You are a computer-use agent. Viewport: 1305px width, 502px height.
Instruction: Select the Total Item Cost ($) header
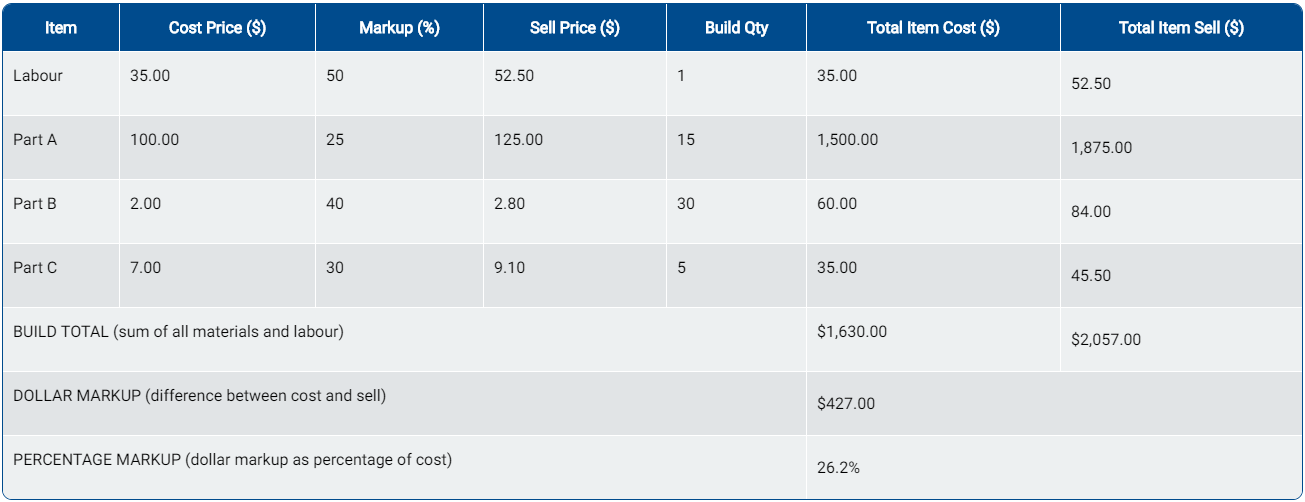coord(933,28)
